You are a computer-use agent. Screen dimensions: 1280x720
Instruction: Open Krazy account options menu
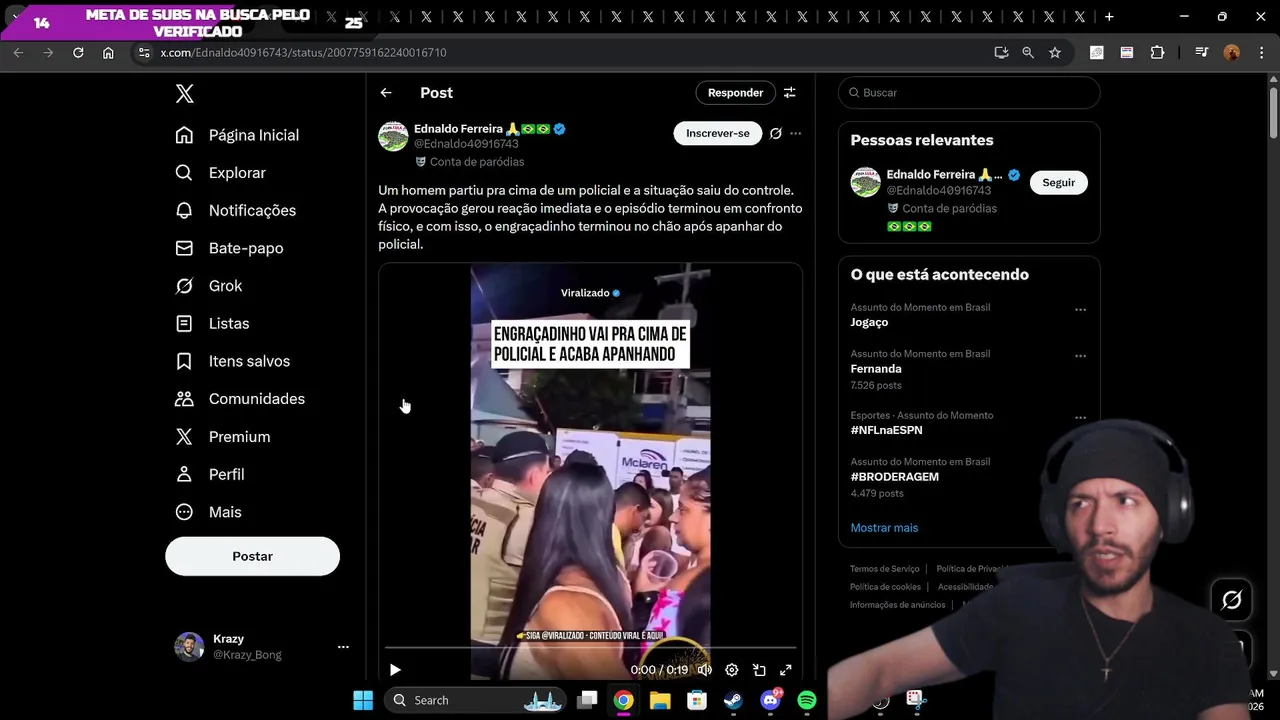click(x=343, y=647)
